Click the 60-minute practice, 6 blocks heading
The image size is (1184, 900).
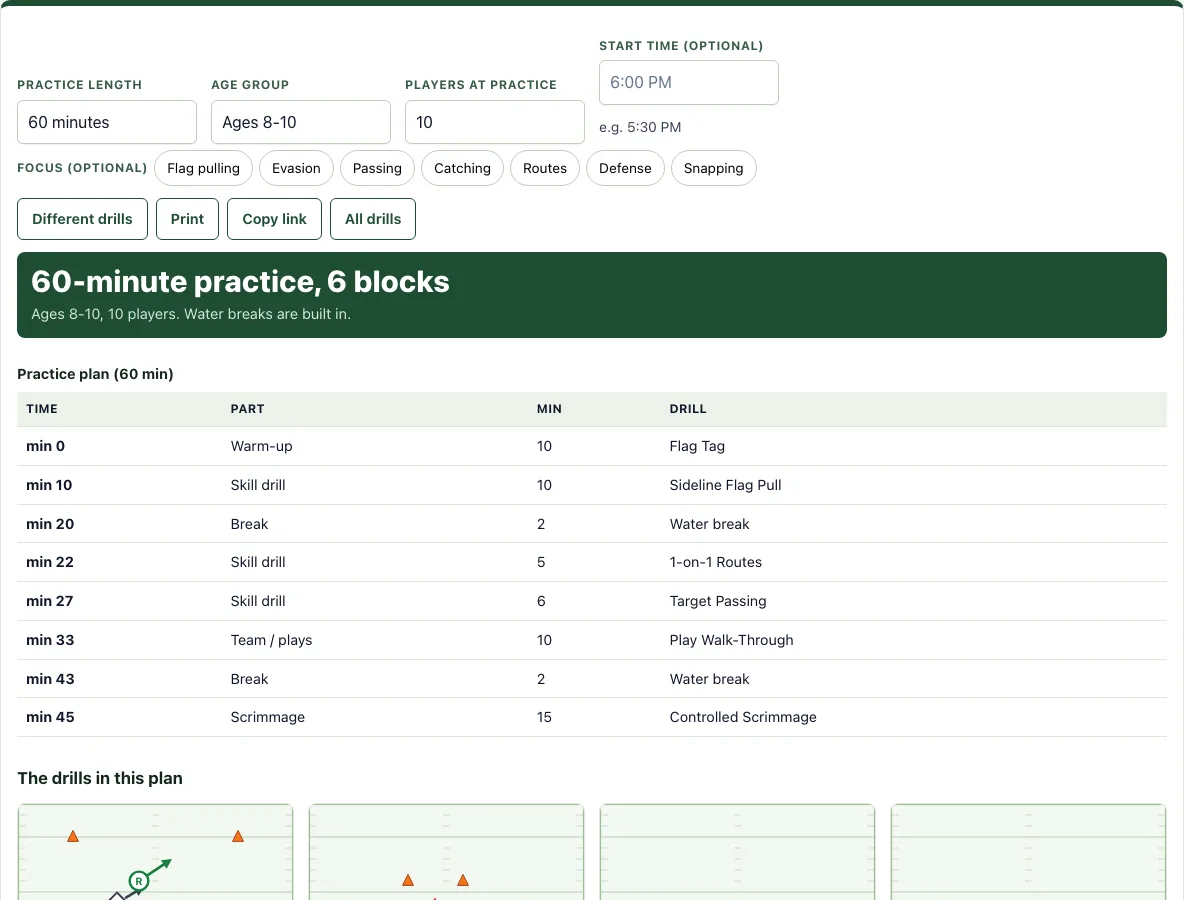point(240,282)
